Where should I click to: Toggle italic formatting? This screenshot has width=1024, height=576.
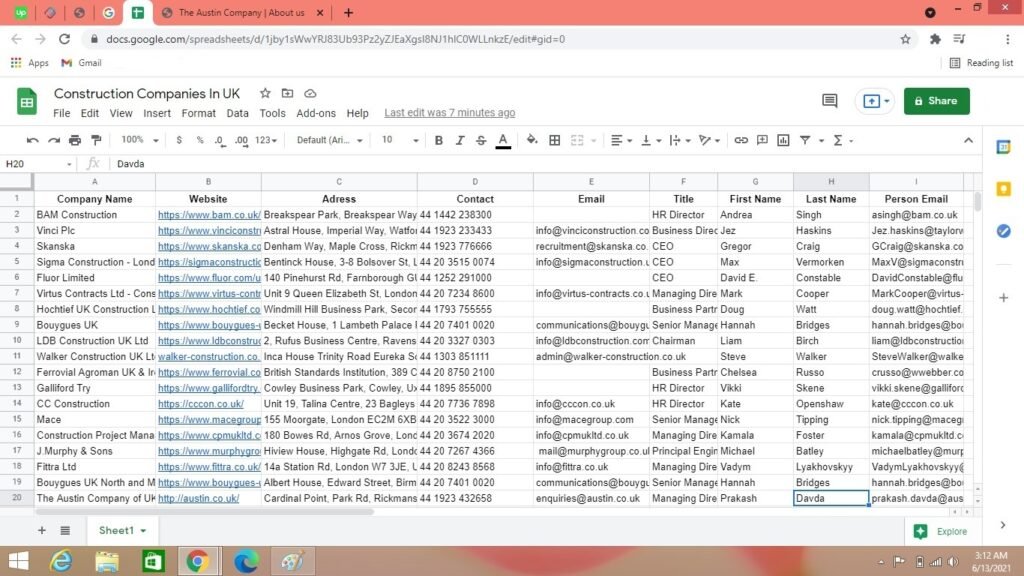(460, 140)
